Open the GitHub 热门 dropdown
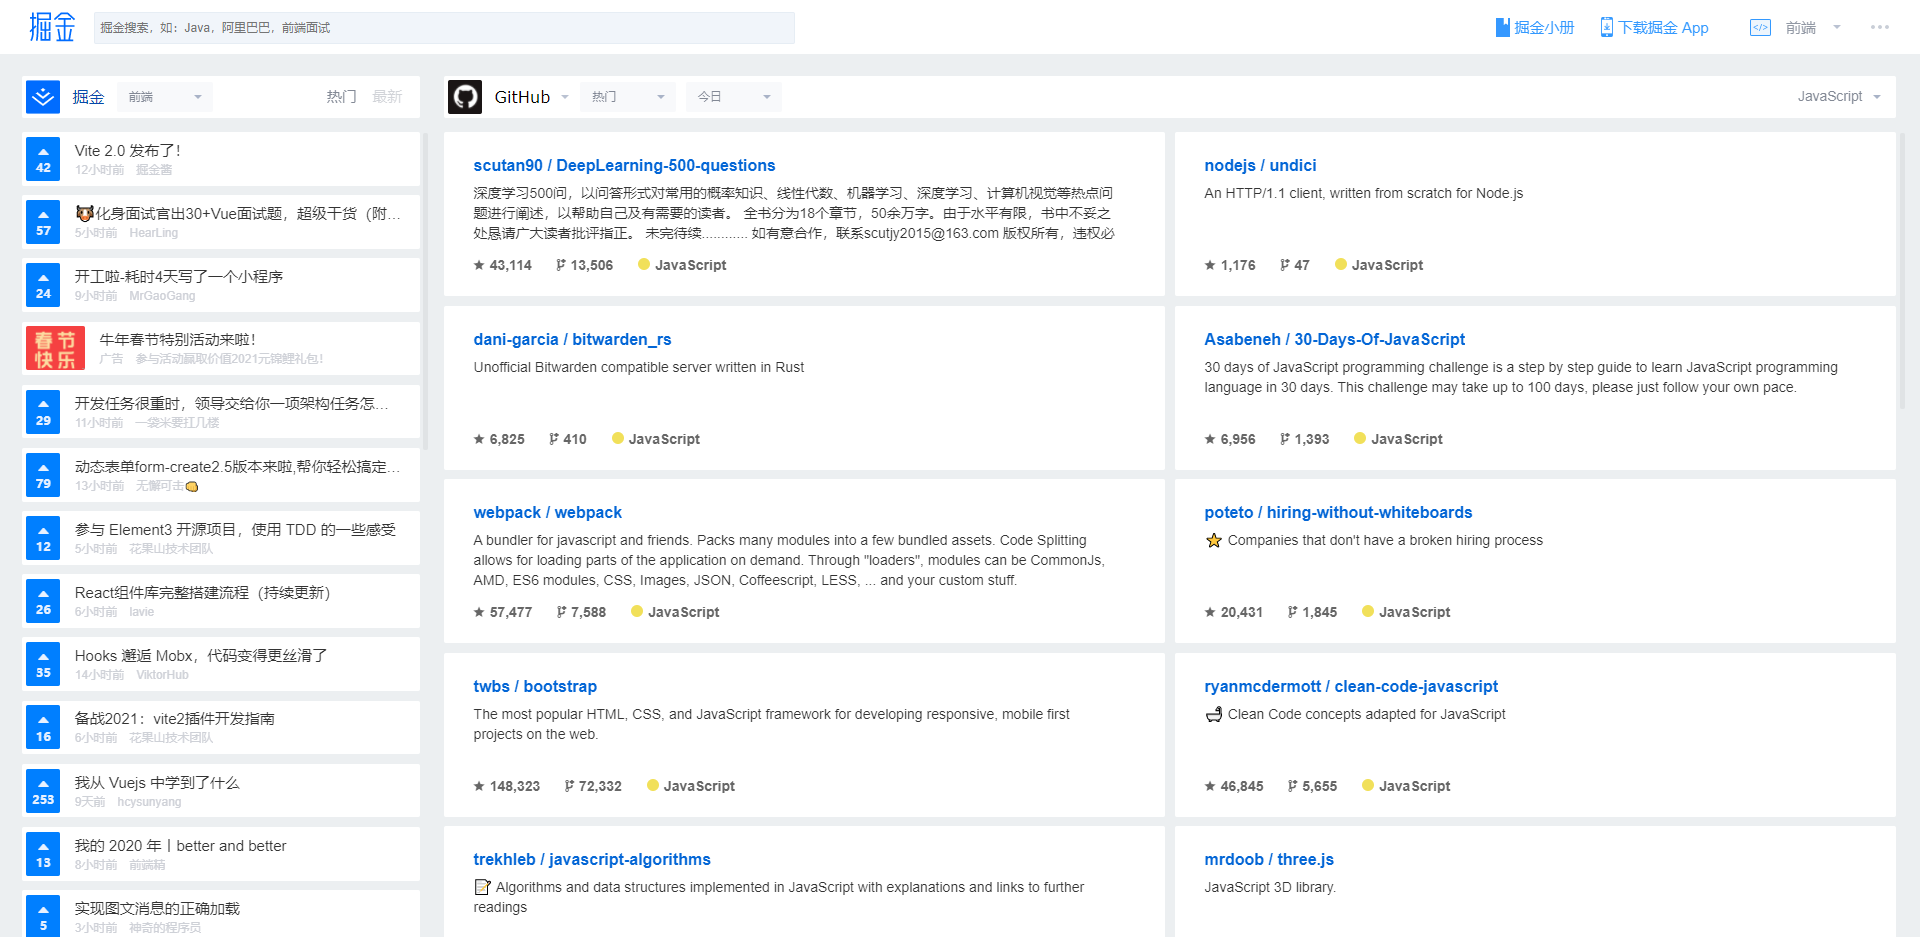 [628, 97]
